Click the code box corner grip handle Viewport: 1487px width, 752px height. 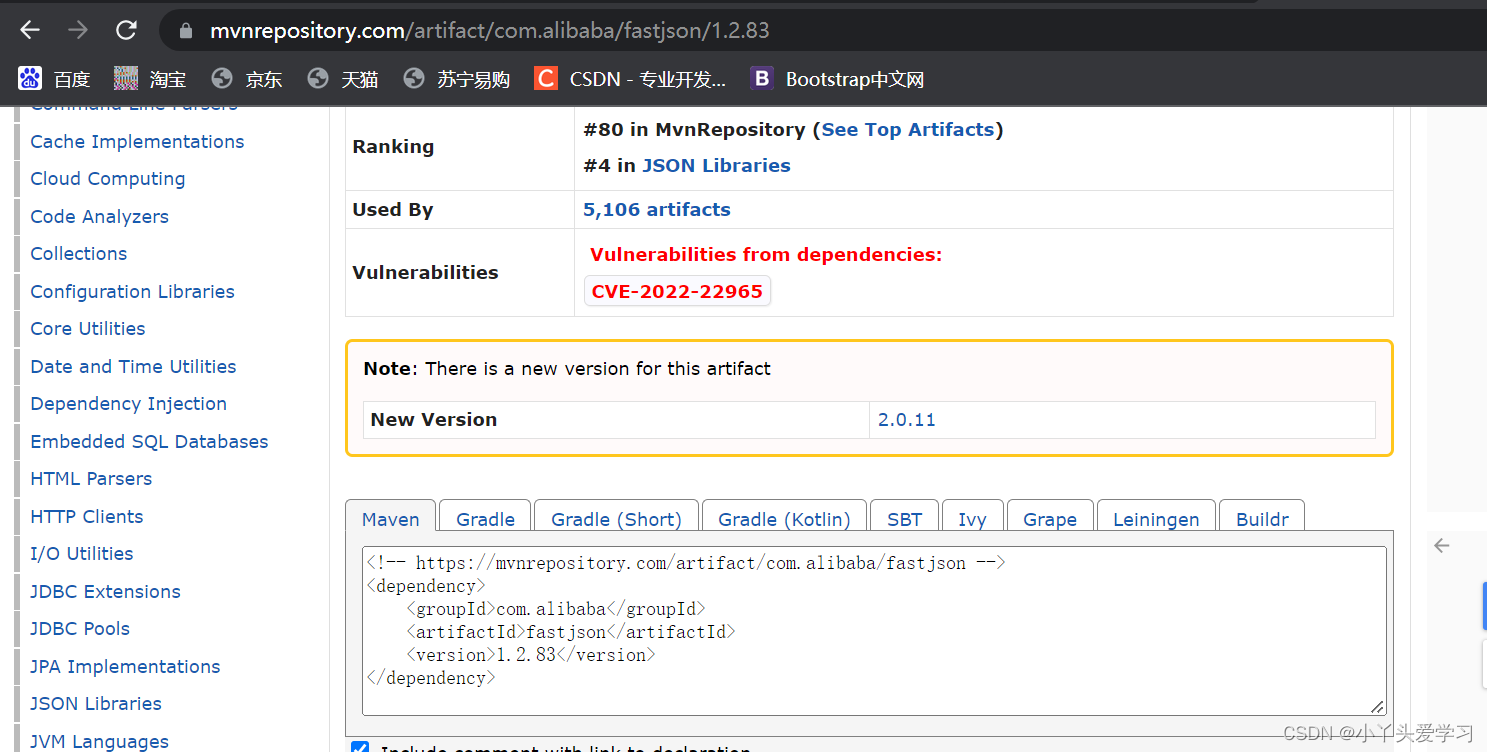[x=1377, y=706]
